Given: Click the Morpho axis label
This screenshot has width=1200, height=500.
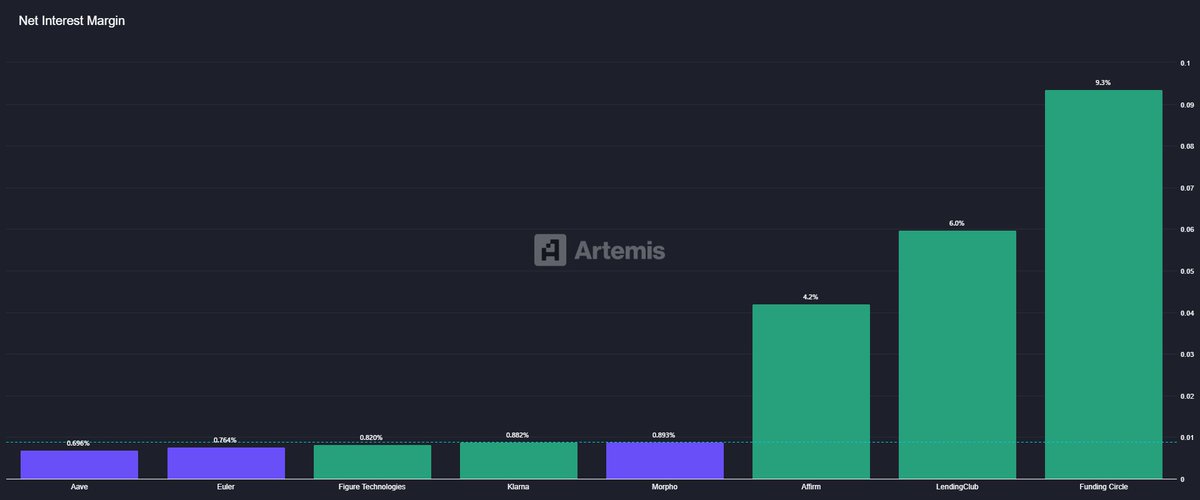Looking at the screenshot, I should pyautogui.click(x=665, y=487).
